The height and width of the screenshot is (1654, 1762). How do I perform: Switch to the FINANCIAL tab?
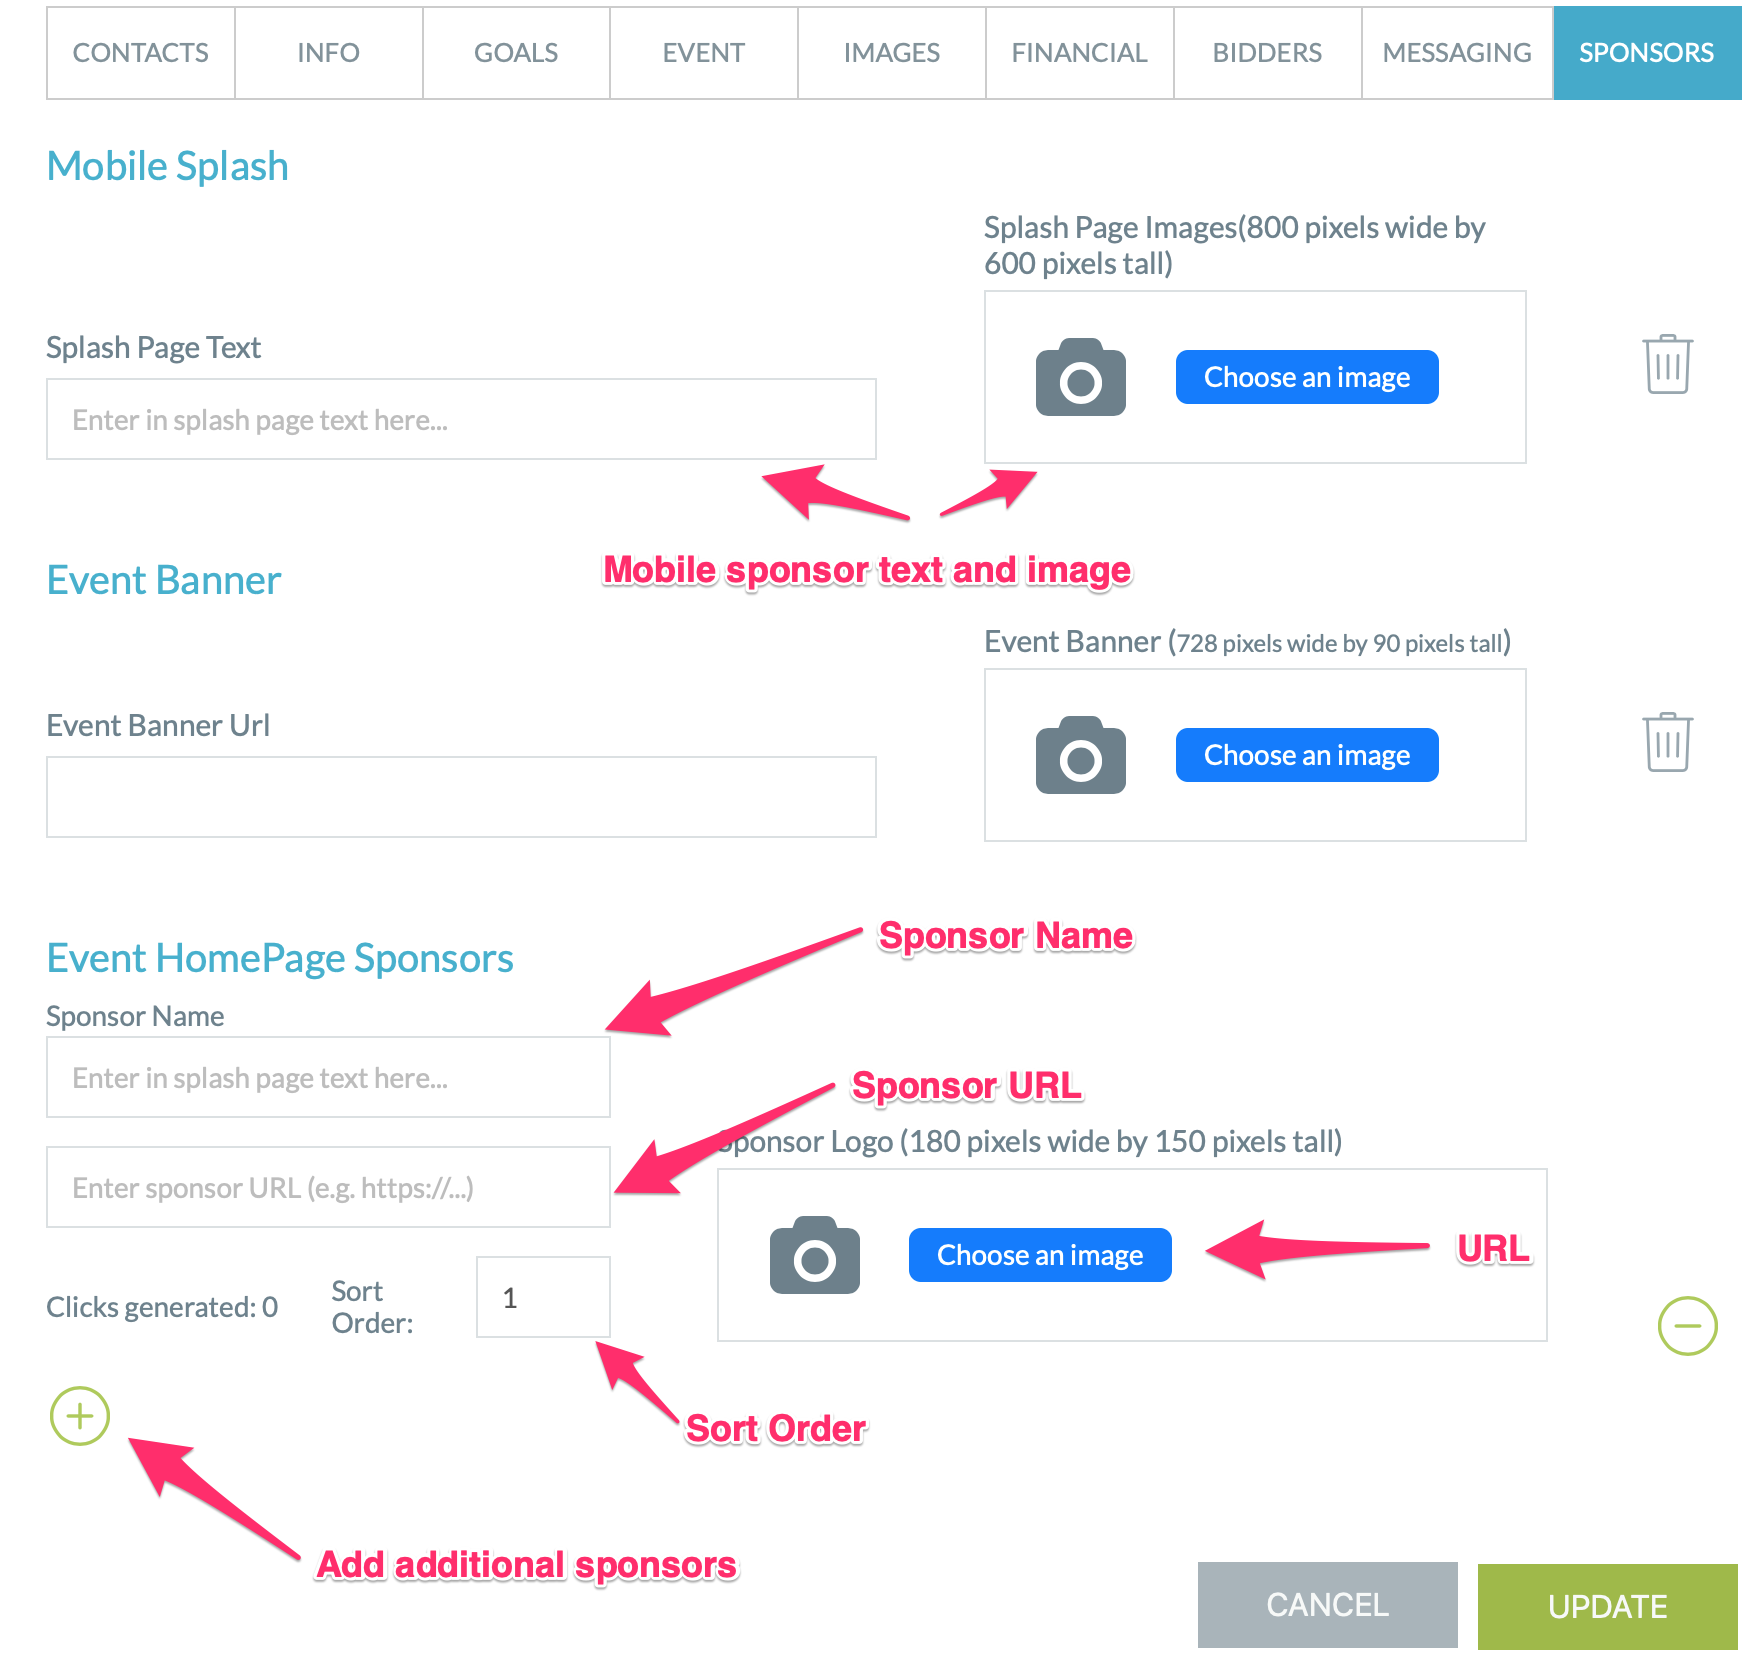coord(1079,53)
